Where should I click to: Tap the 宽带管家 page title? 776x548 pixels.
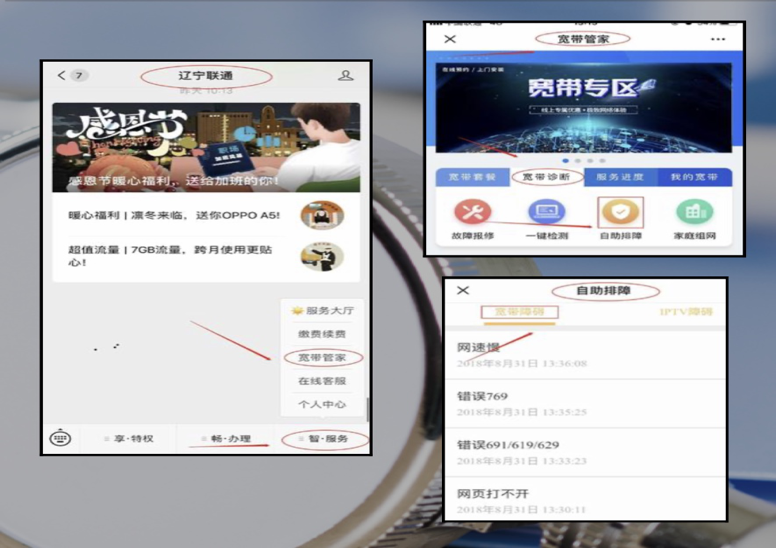coord(583,39)
